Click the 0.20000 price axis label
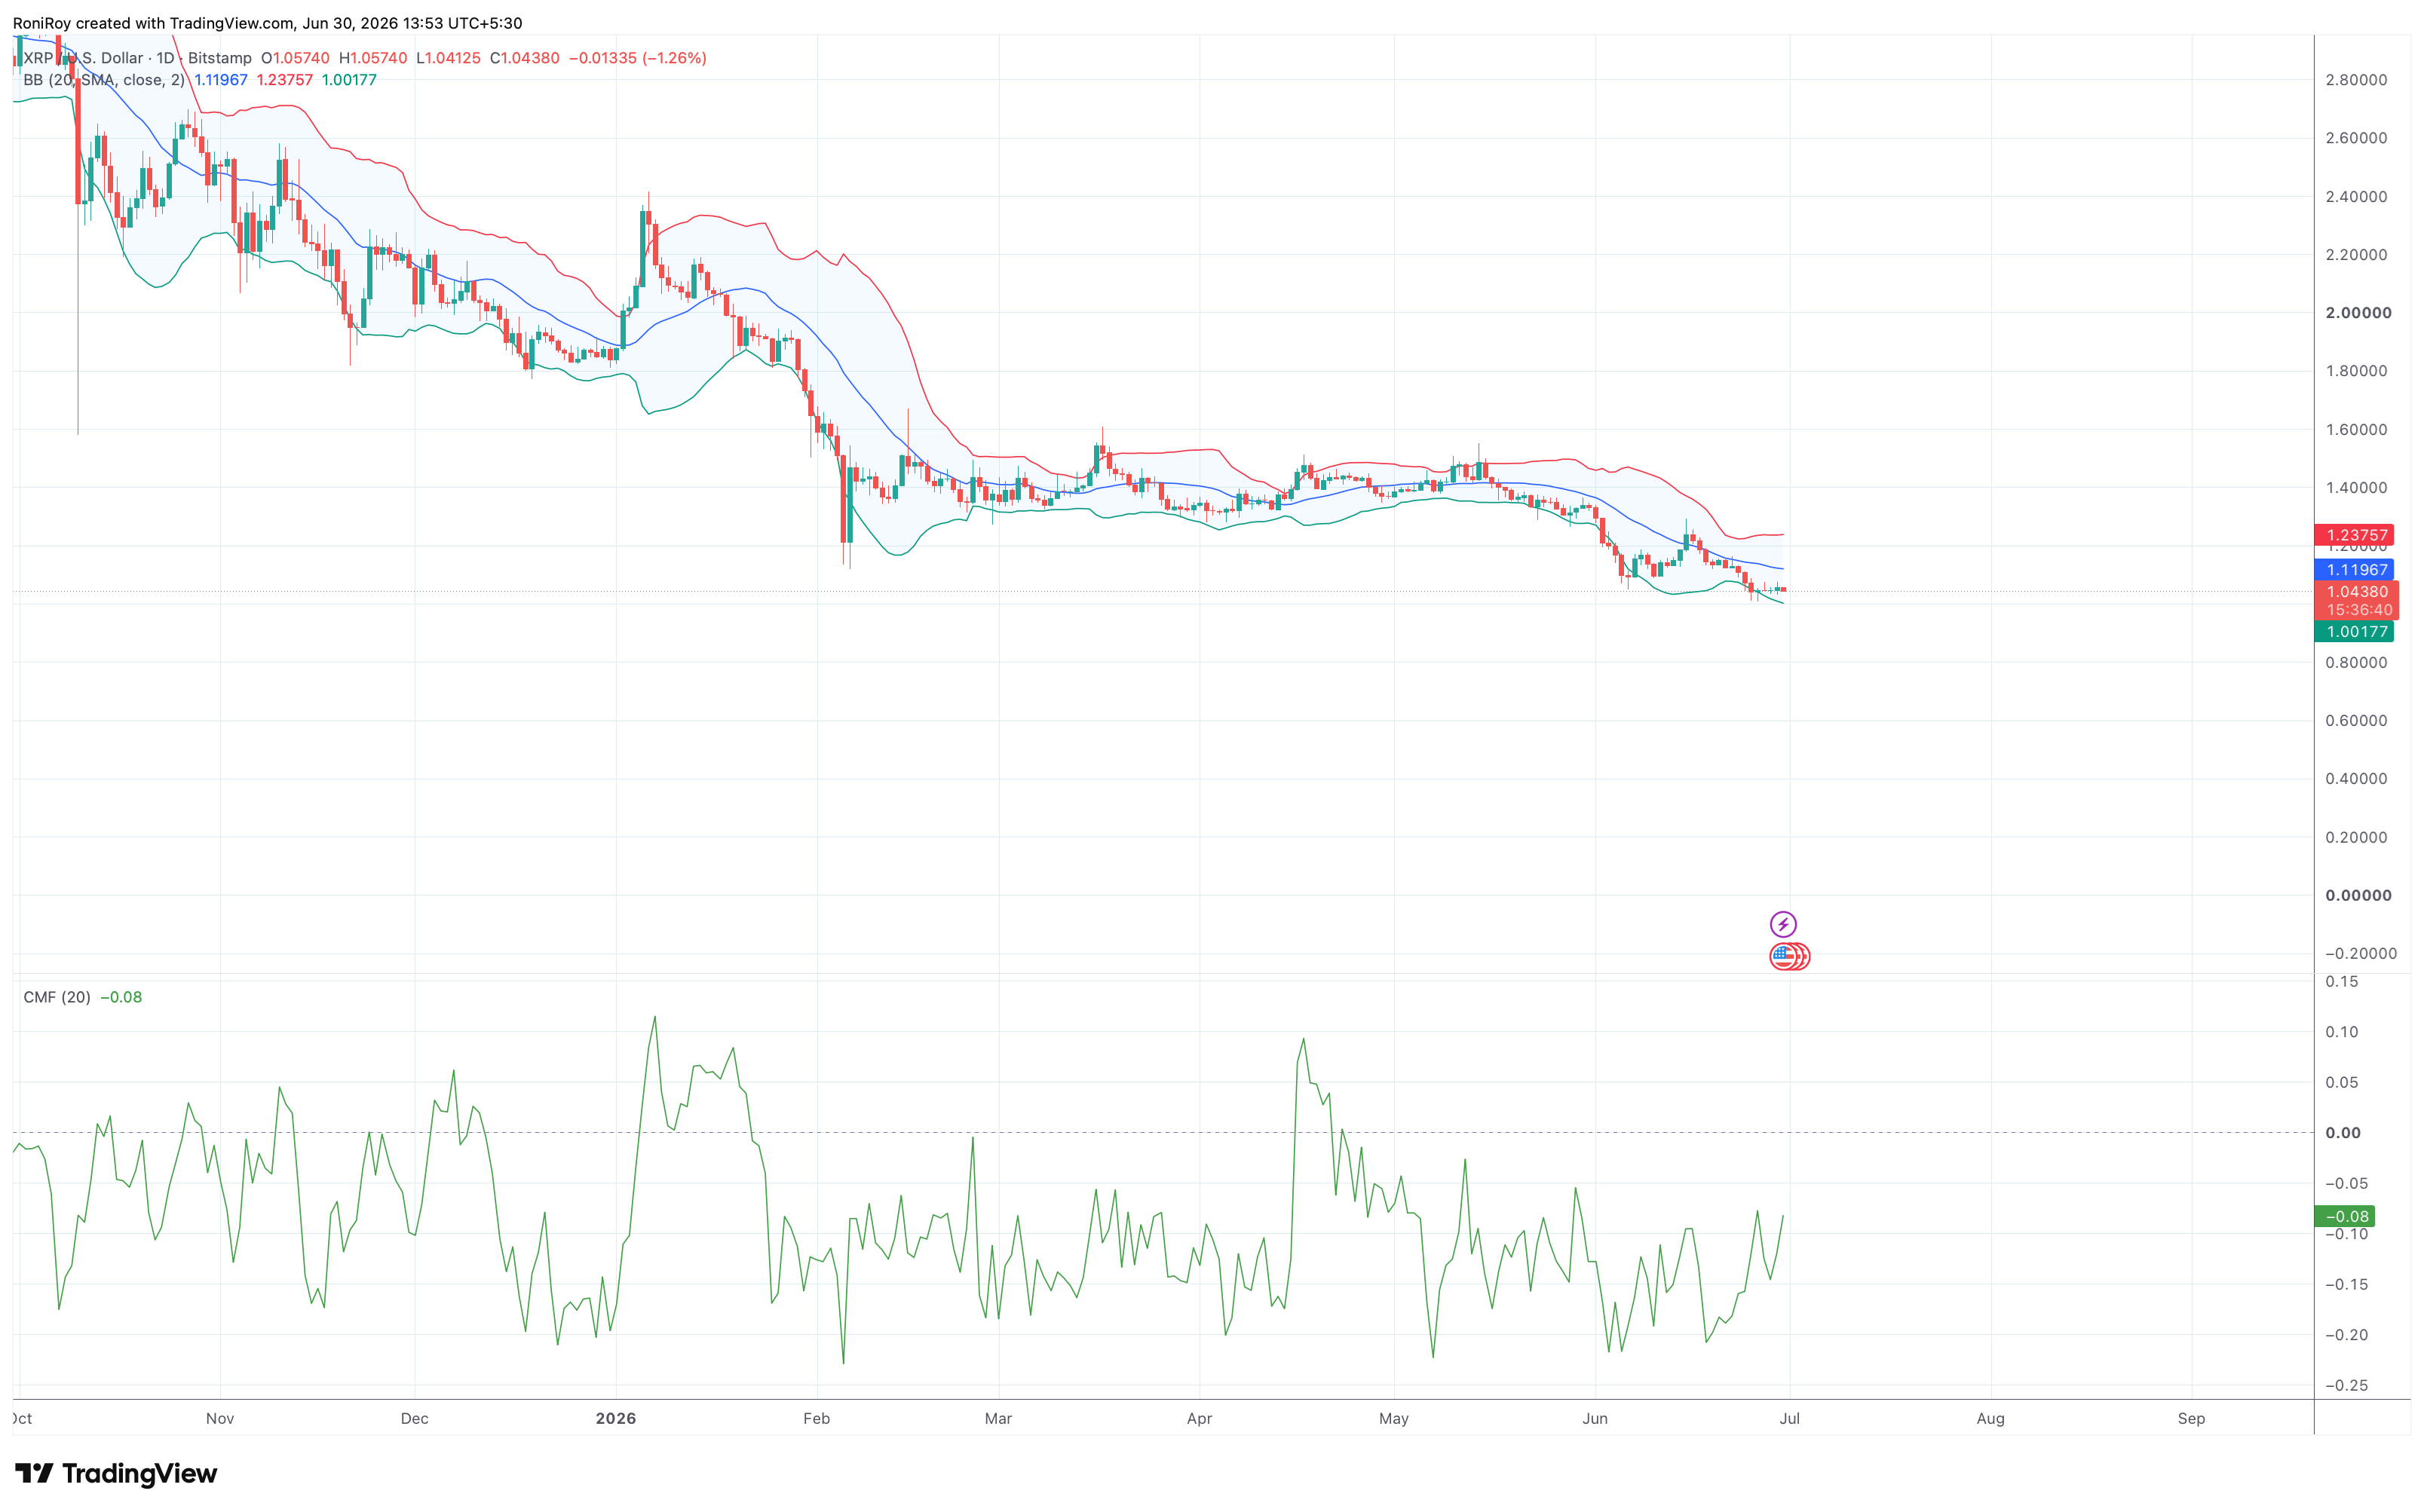Viewport: 2424px width, 1512px height. [x=2356, y=837]
